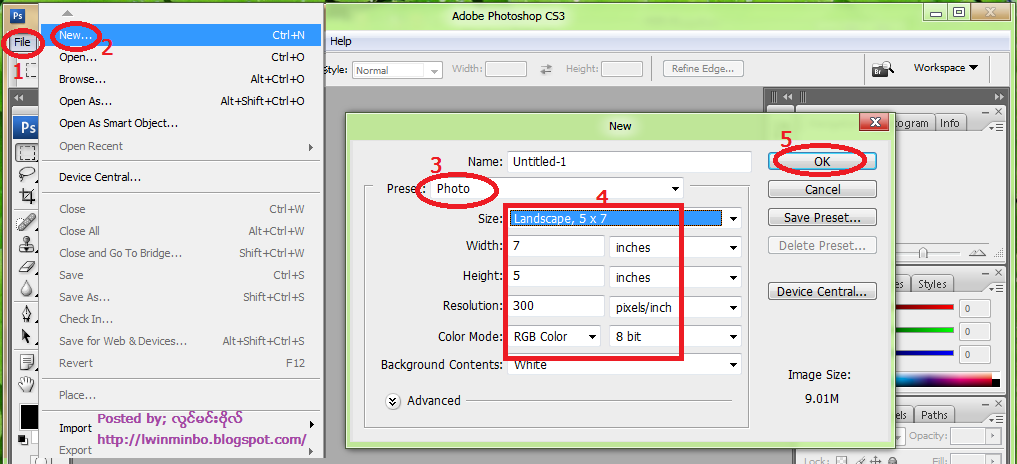The image size is (1017, 464).
Task: Click the scroll-up arrow atop the File menu
Action: (67, 13)
